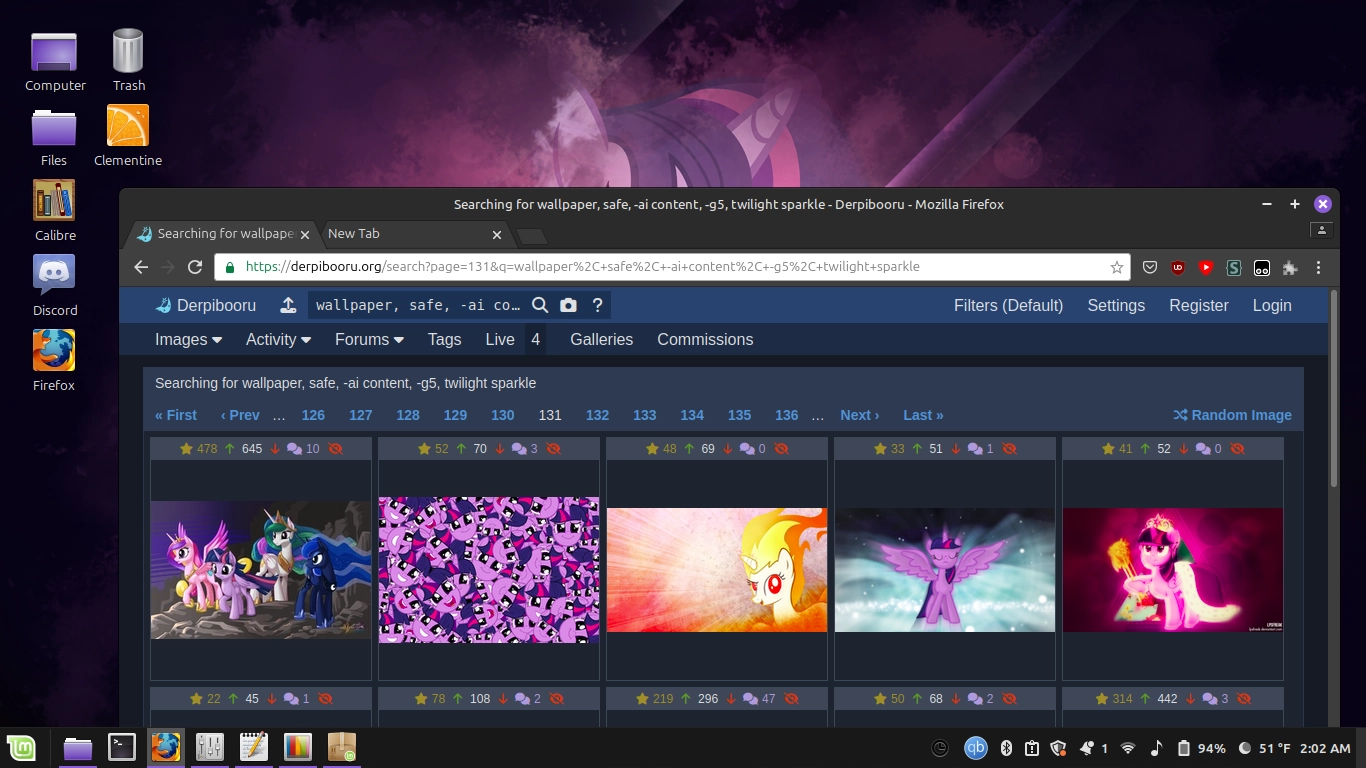
Task: Click the magnifier search button
Action: [x=540, y=305]
